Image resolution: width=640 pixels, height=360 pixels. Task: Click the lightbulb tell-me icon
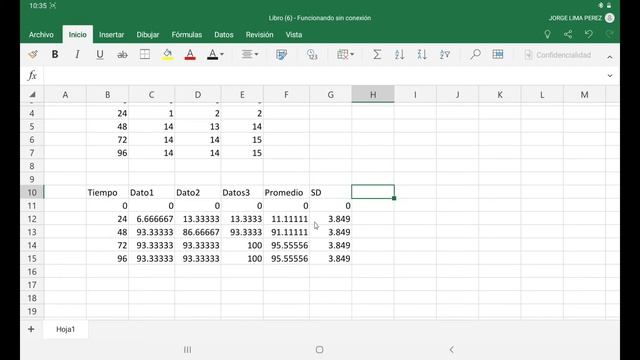pyautogui.click(x=547, y=35)
